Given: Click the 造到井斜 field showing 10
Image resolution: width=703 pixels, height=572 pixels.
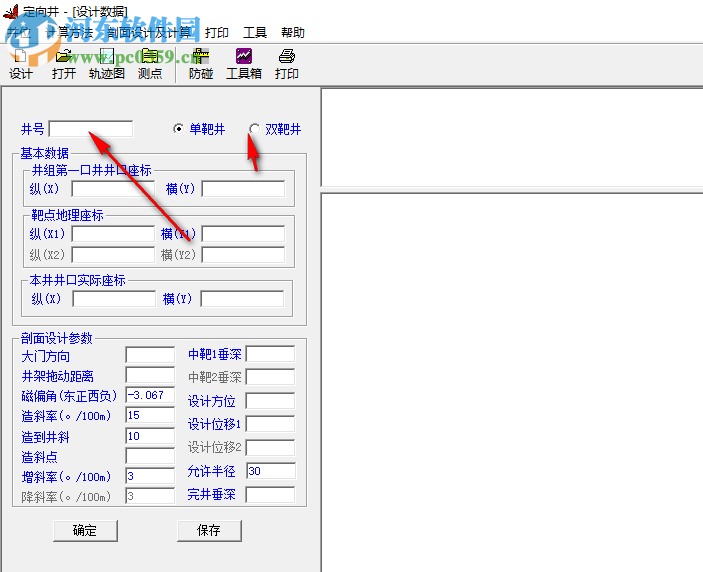Looking at the screenshot, I should [x=150, y=436].
